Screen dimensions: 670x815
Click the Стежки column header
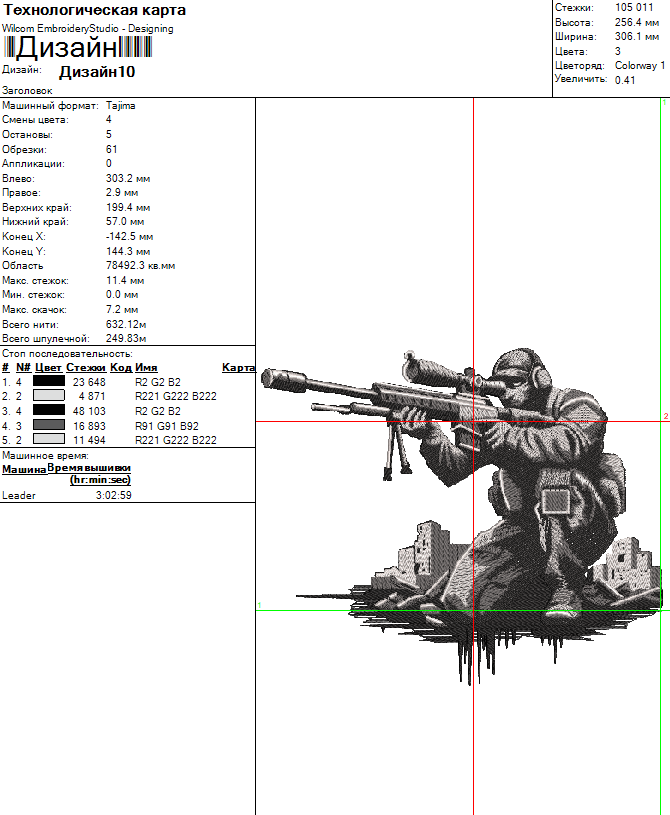click(x=86, y=367)
